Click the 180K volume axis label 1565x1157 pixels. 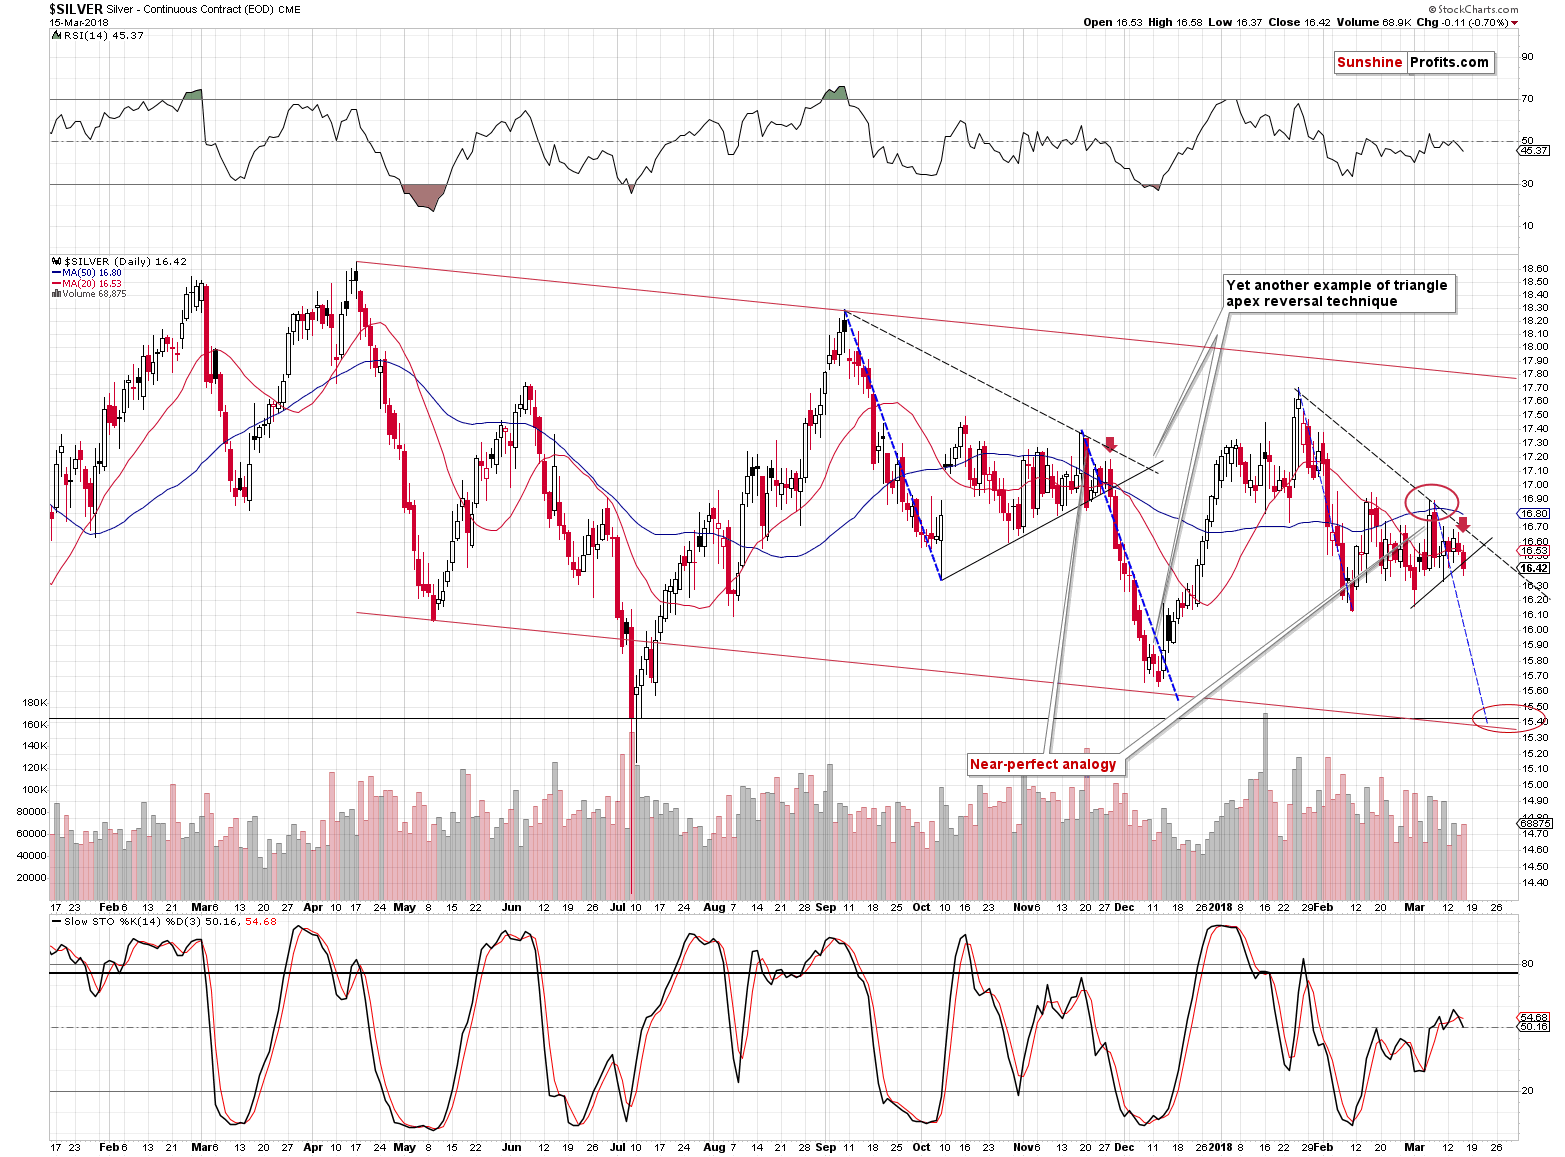point(36,703)
